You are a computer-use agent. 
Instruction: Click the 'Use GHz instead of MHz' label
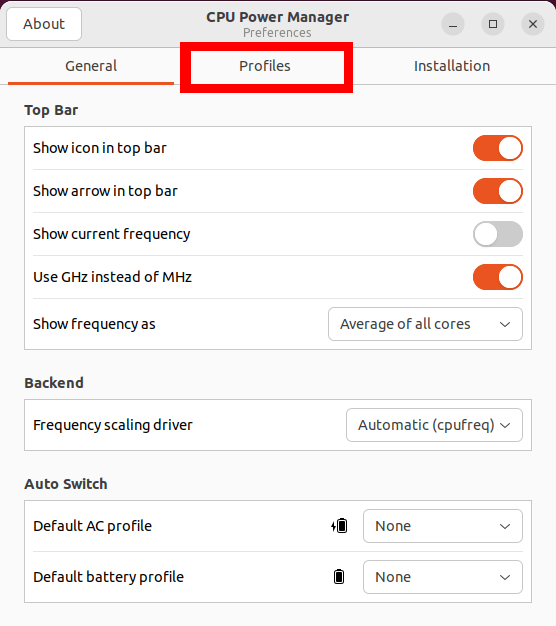click(113, 277)
